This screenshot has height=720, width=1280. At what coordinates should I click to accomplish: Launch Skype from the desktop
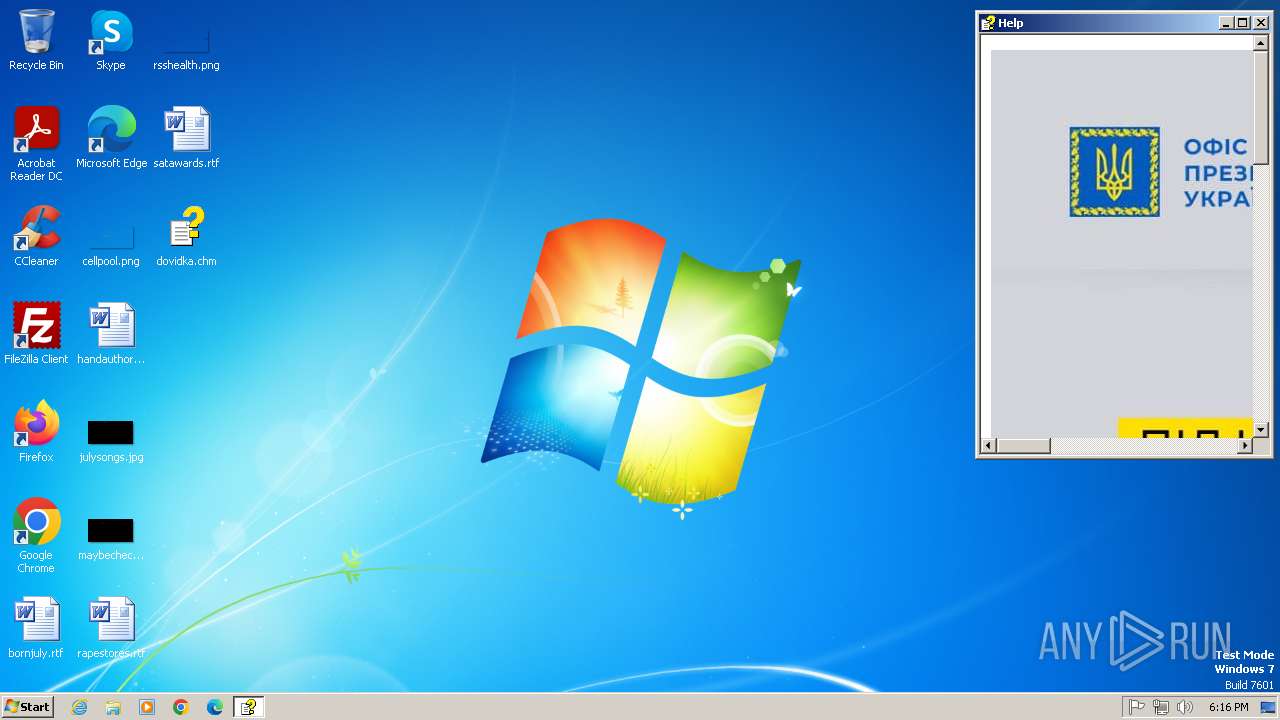point(111,40)
